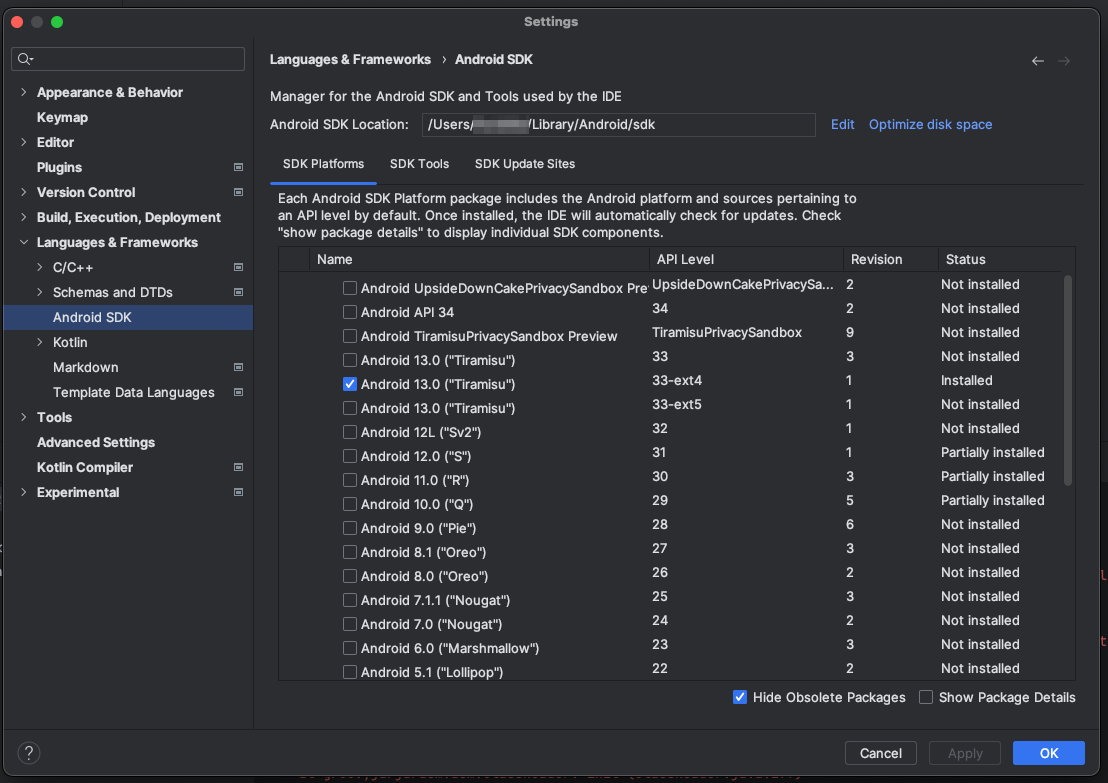This screenshot has width=1108, height=783.
Task: Click the project-level icon beside Markdown
Action: (x=238, y=367)
